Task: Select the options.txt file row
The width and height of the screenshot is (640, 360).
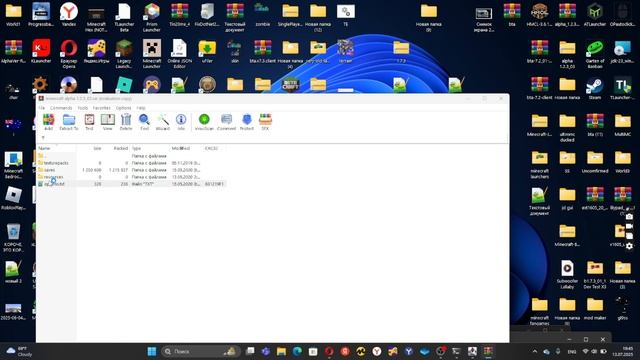Action: (x=131, y=184)
